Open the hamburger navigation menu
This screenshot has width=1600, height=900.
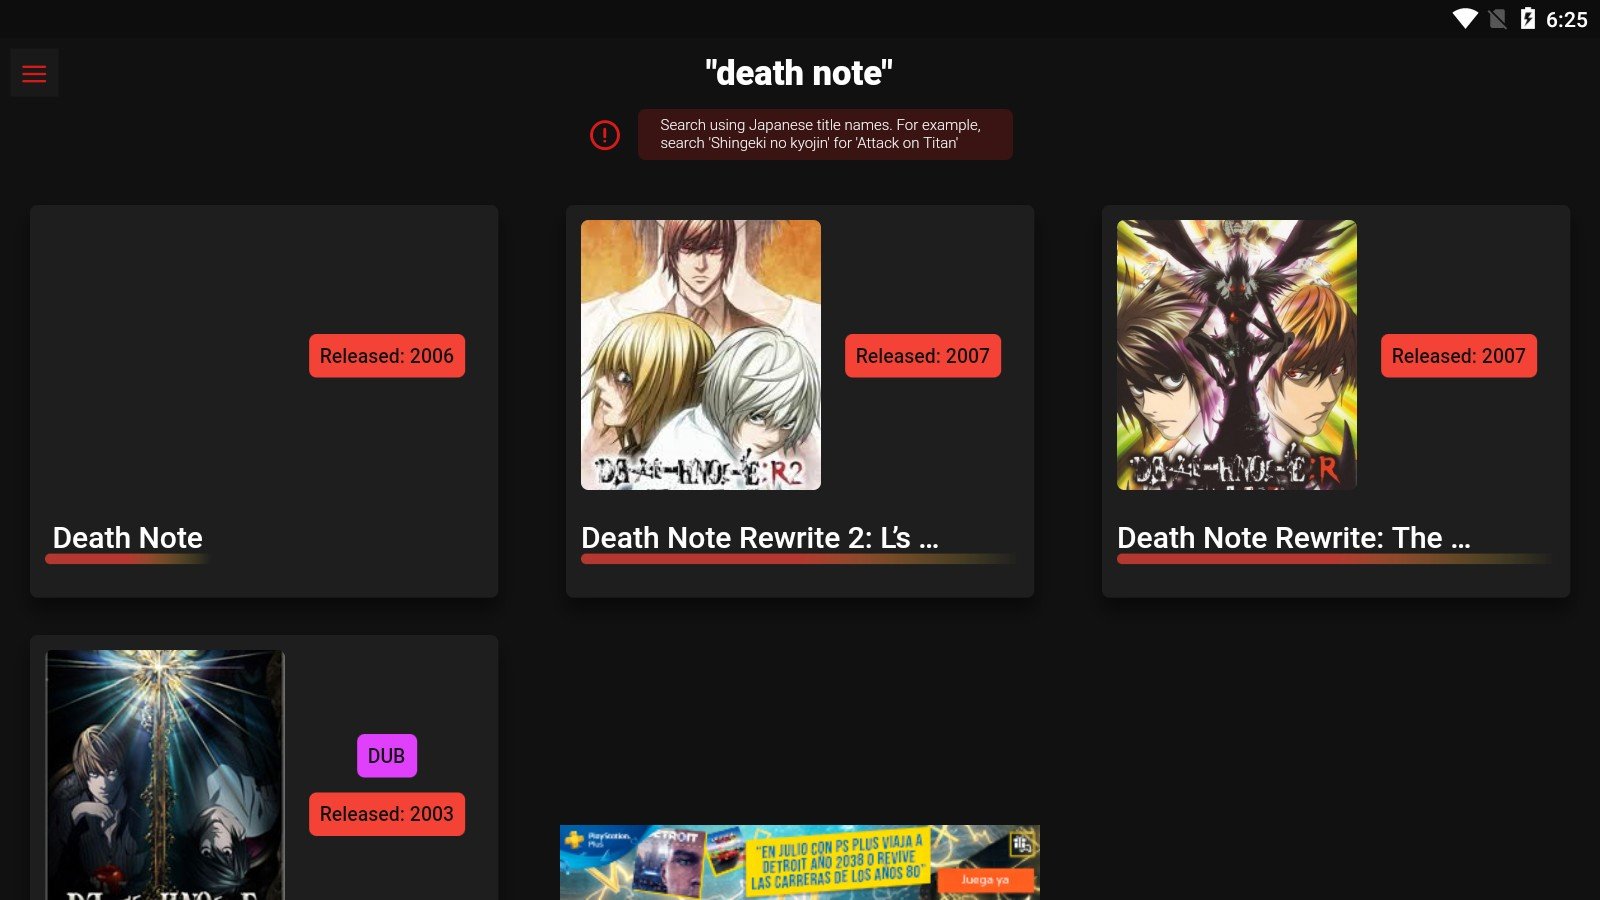(34, 73)
